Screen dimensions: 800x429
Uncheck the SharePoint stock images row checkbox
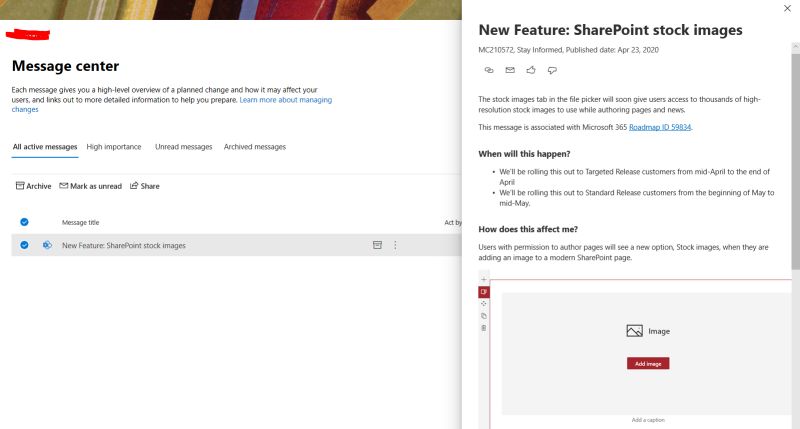[x=24, y=245]
